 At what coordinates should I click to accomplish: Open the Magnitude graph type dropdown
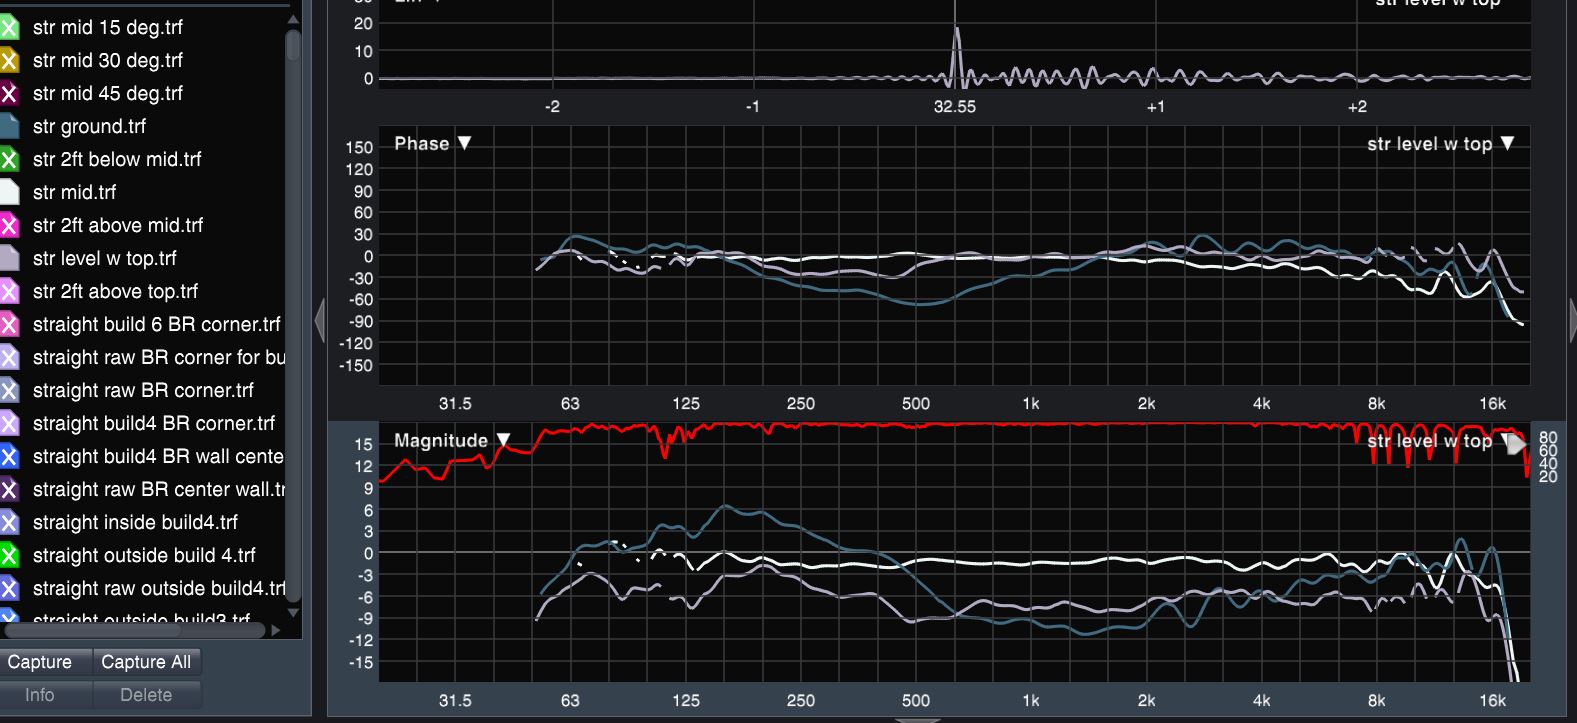click(x=452, y=440)
